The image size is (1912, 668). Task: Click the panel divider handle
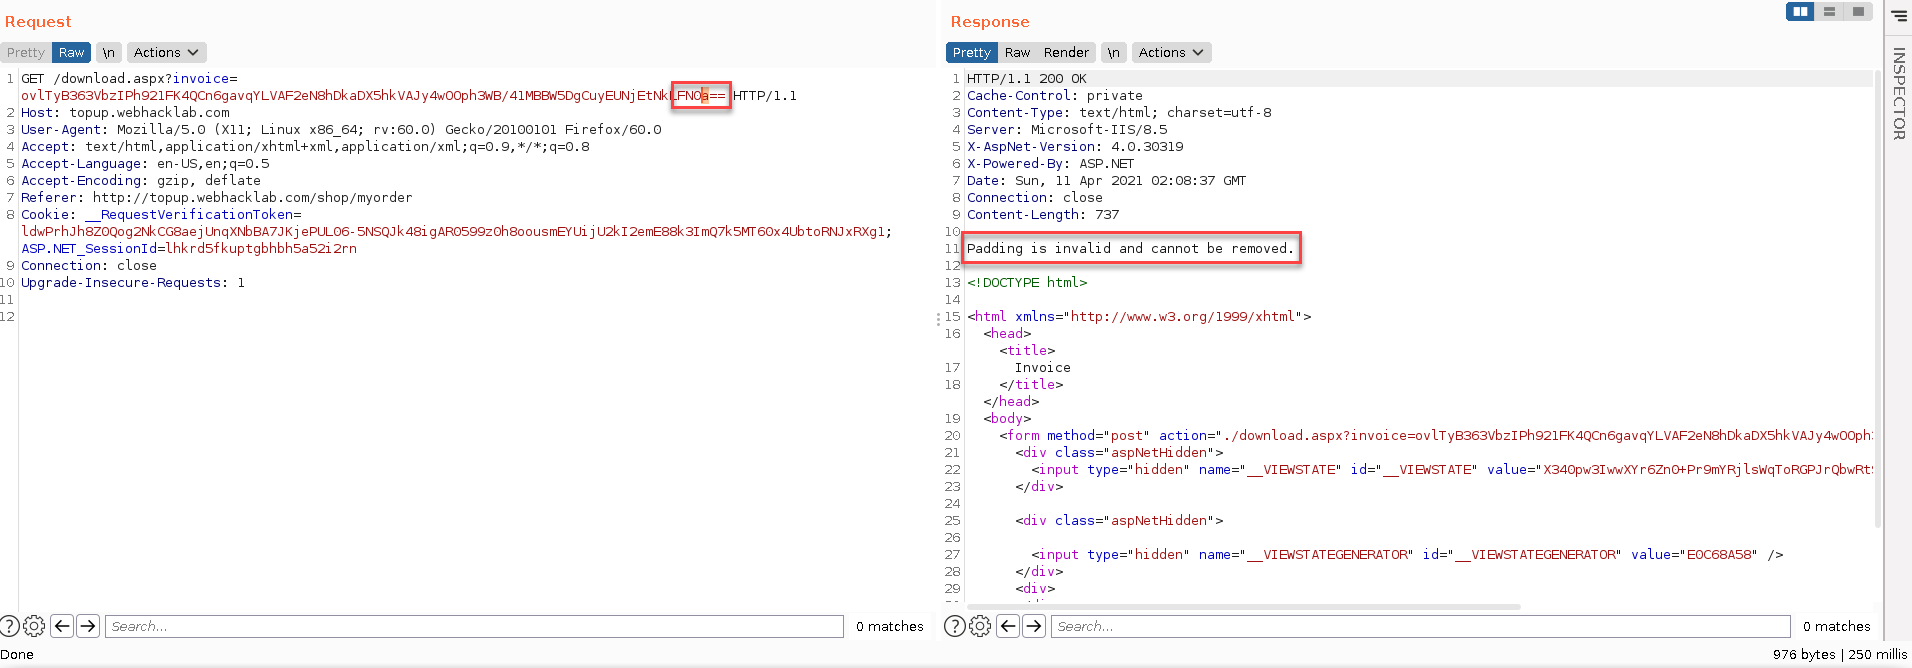click(938, 319)
